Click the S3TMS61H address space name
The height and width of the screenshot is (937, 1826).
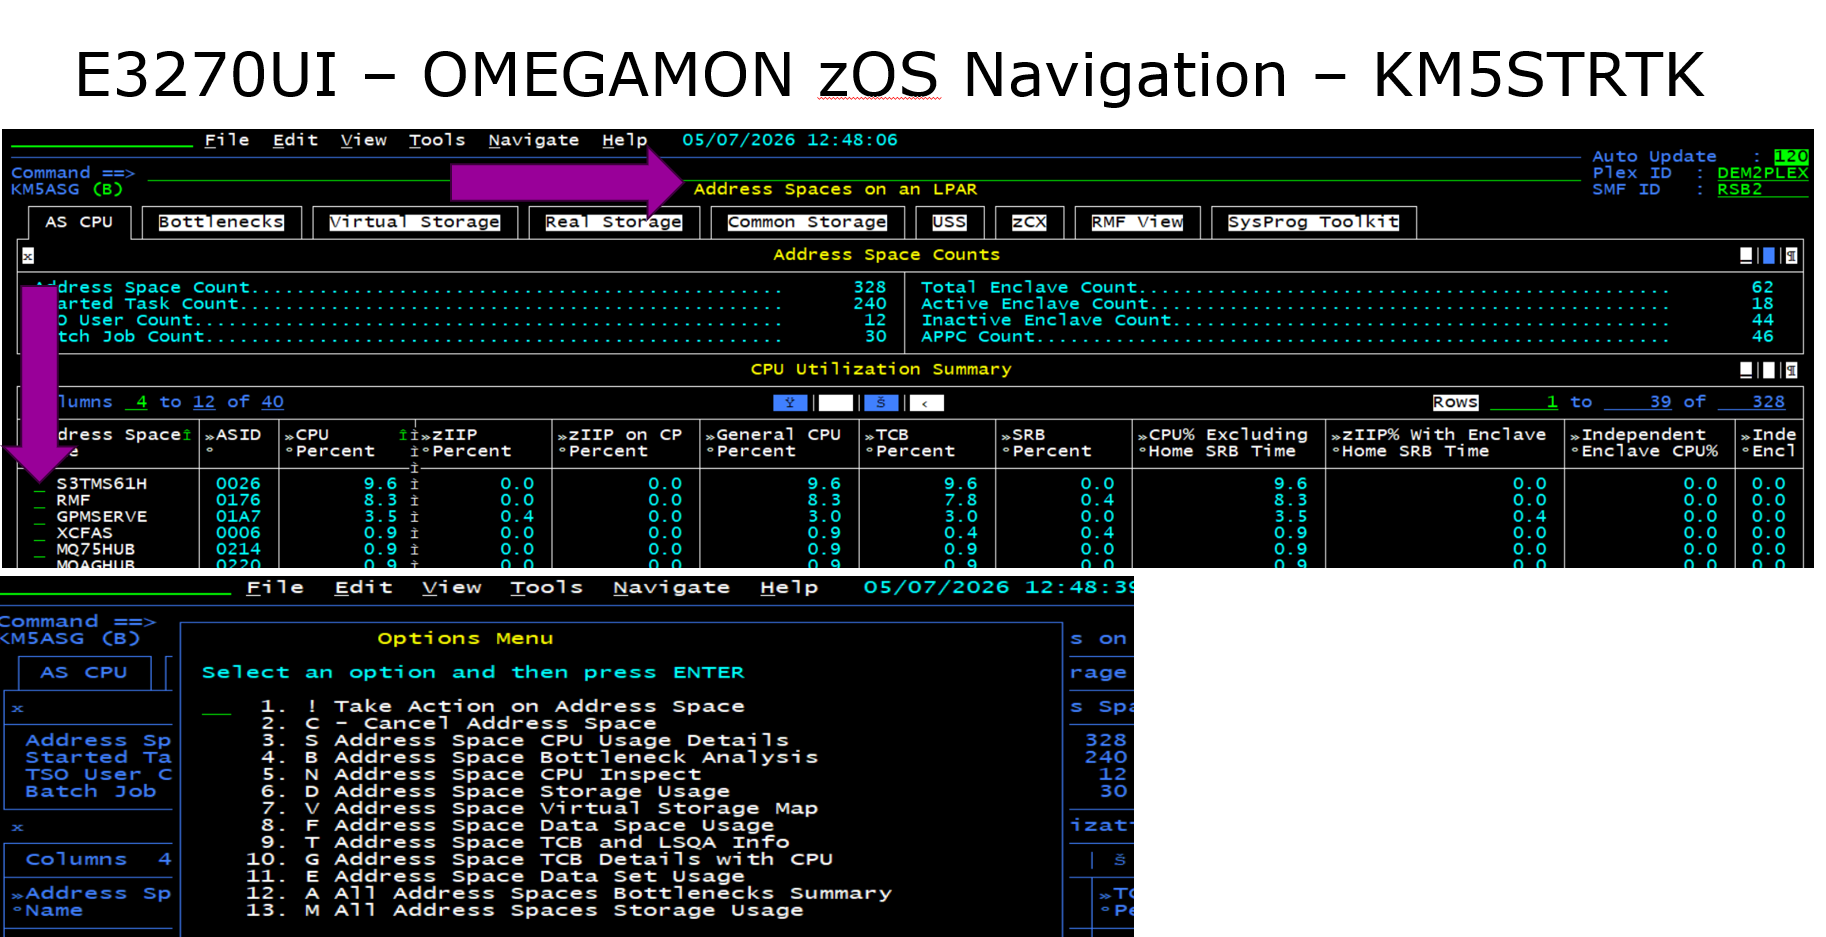[101, 484]
